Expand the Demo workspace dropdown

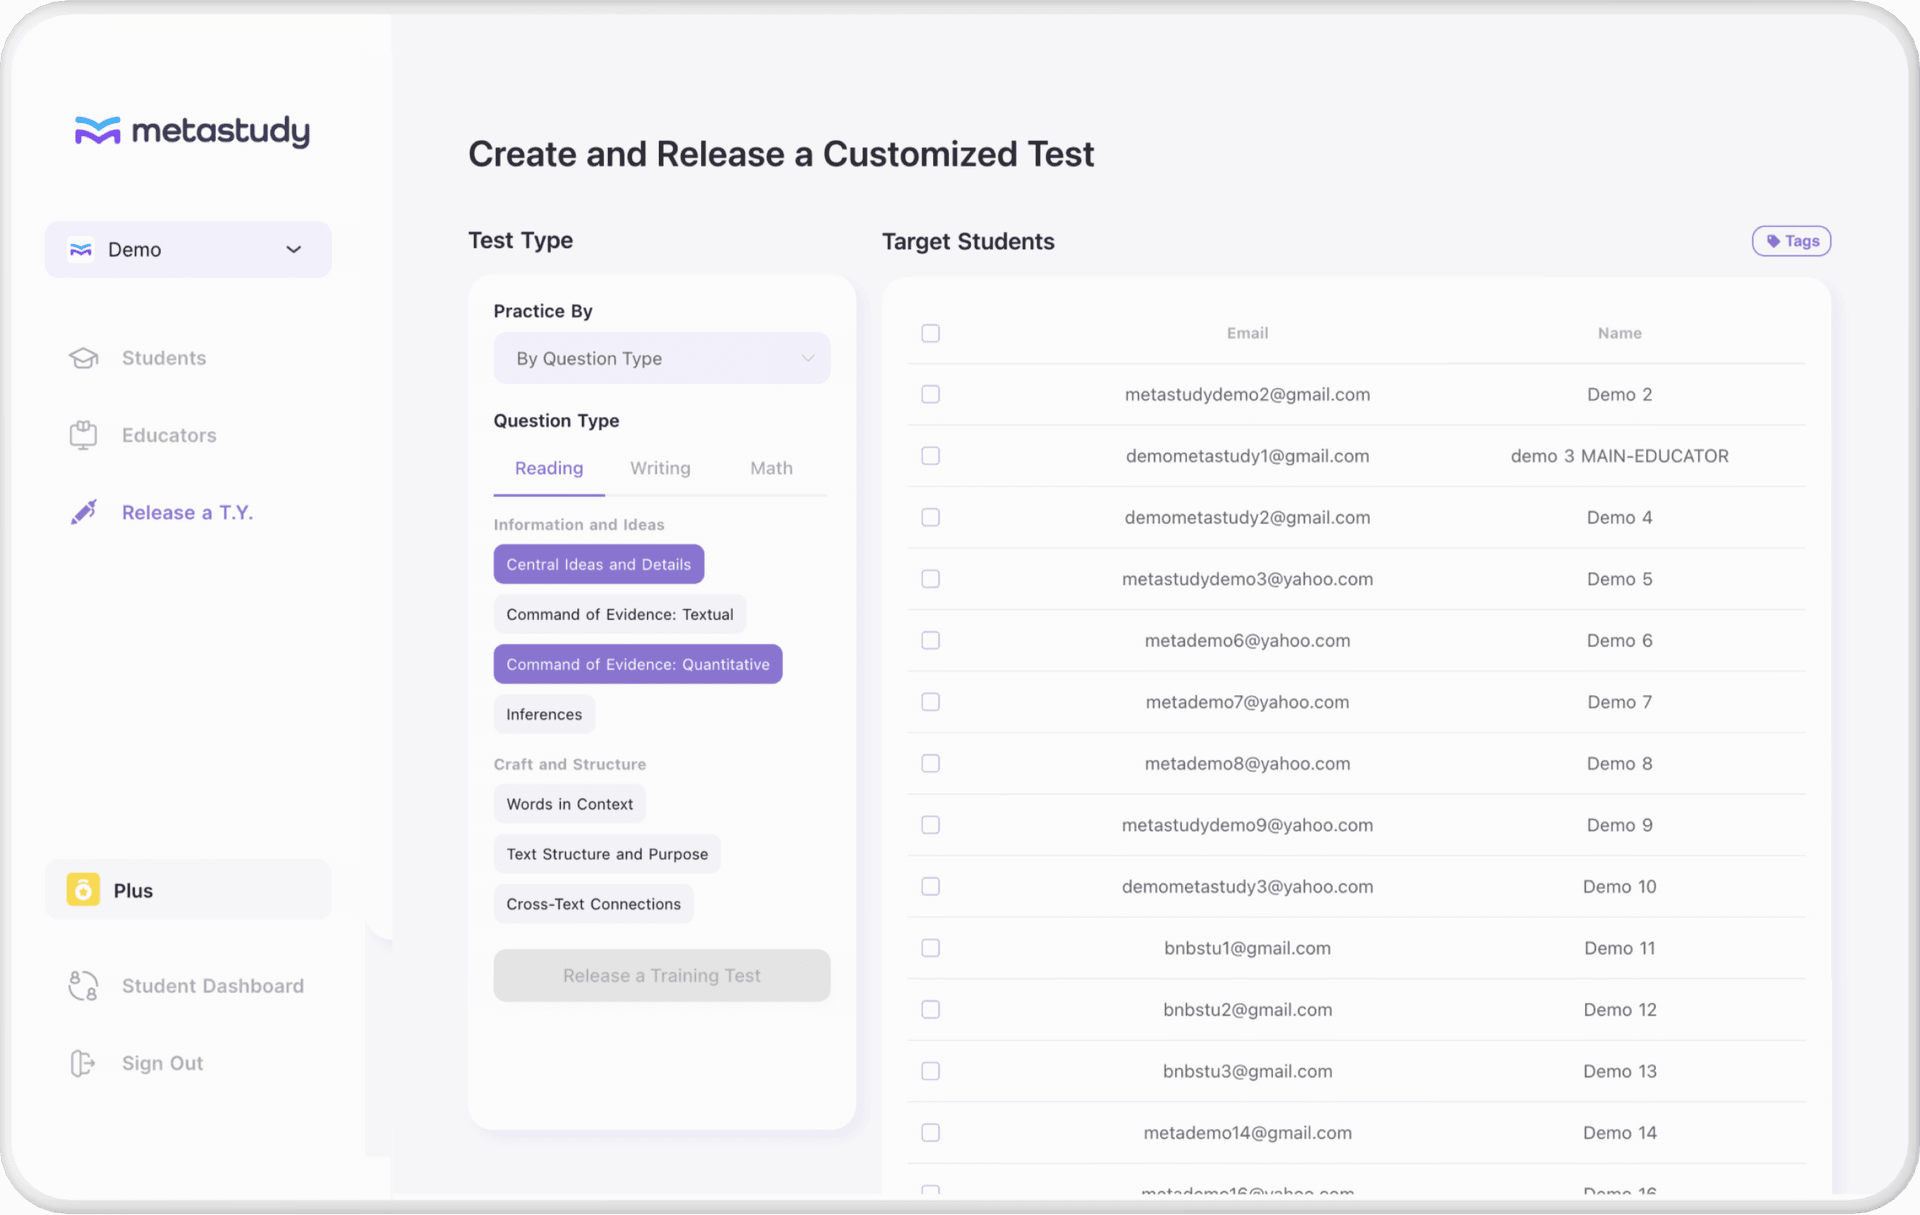[x=188, y=249]
